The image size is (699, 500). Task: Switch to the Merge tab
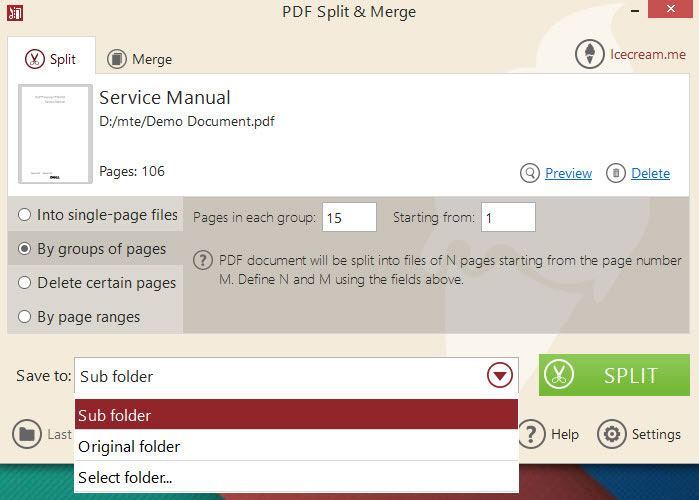[140, 59]
